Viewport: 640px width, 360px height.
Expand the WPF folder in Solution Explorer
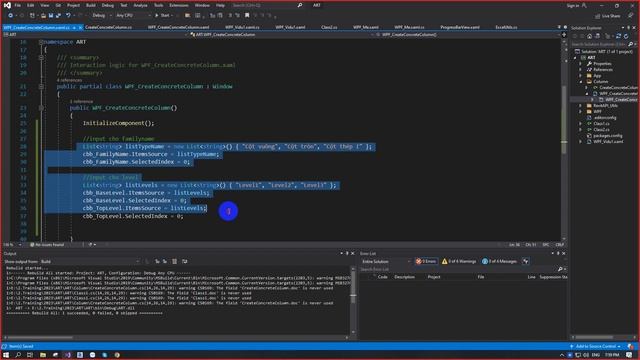(x=581, y=111)
